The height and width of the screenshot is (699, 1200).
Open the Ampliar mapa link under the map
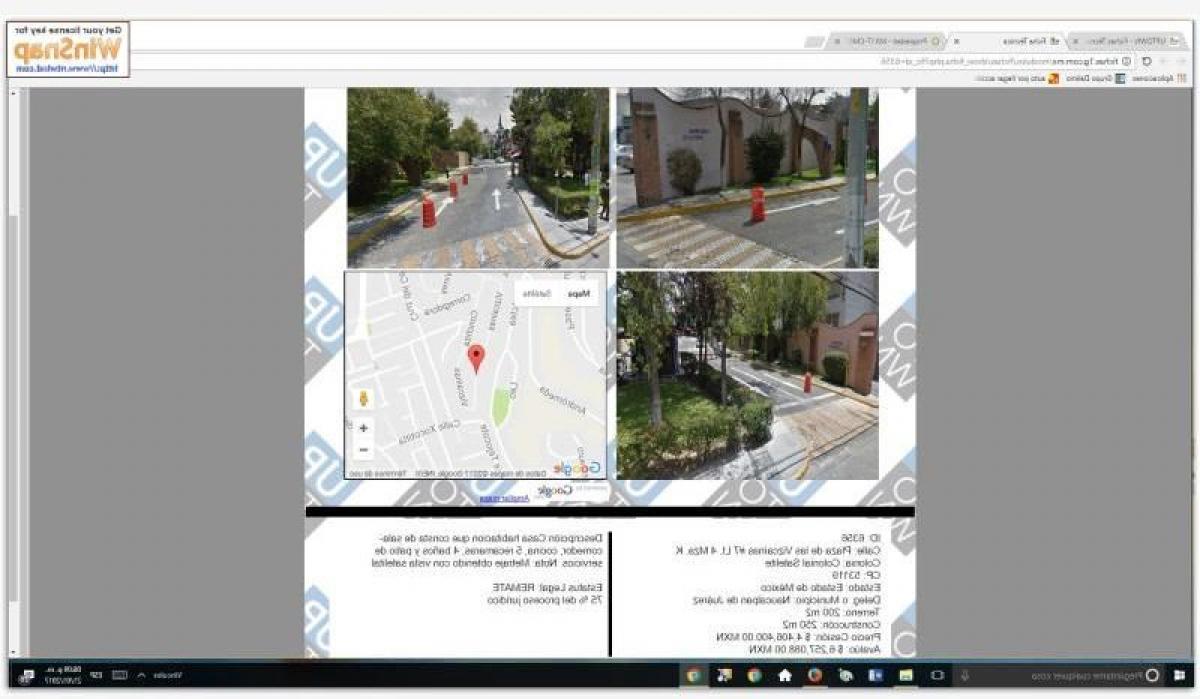click(x=493, y=497)
